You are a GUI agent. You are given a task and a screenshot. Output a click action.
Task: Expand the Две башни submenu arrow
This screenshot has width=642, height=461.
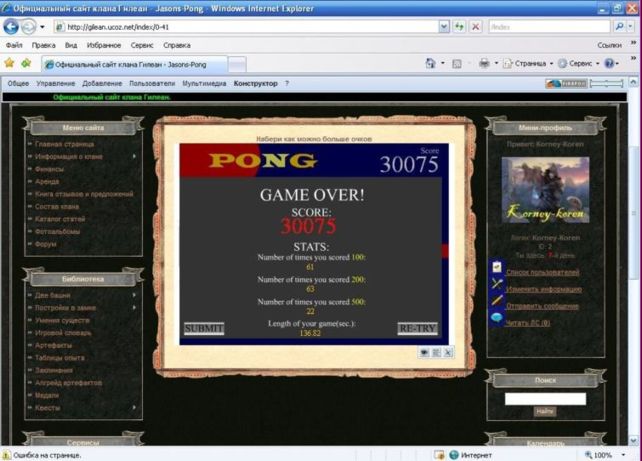(x=134, y=295)
